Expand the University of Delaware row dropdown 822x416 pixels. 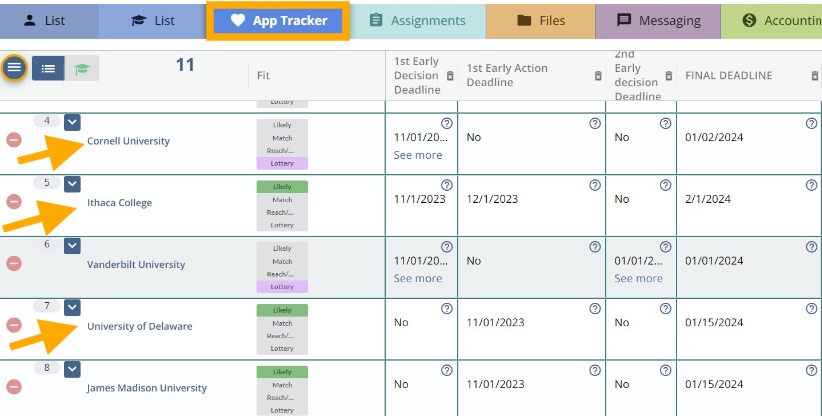point(72,308)
